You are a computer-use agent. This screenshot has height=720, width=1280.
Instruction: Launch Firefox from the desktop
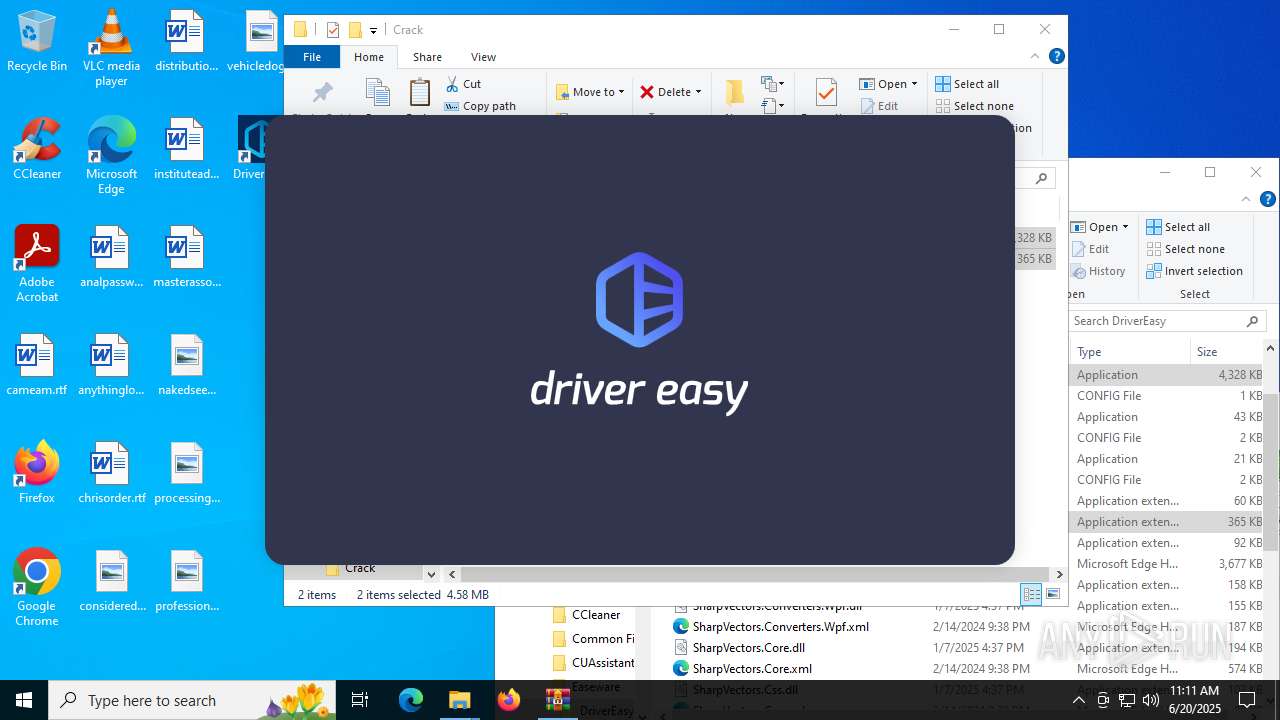click(37, 472)
